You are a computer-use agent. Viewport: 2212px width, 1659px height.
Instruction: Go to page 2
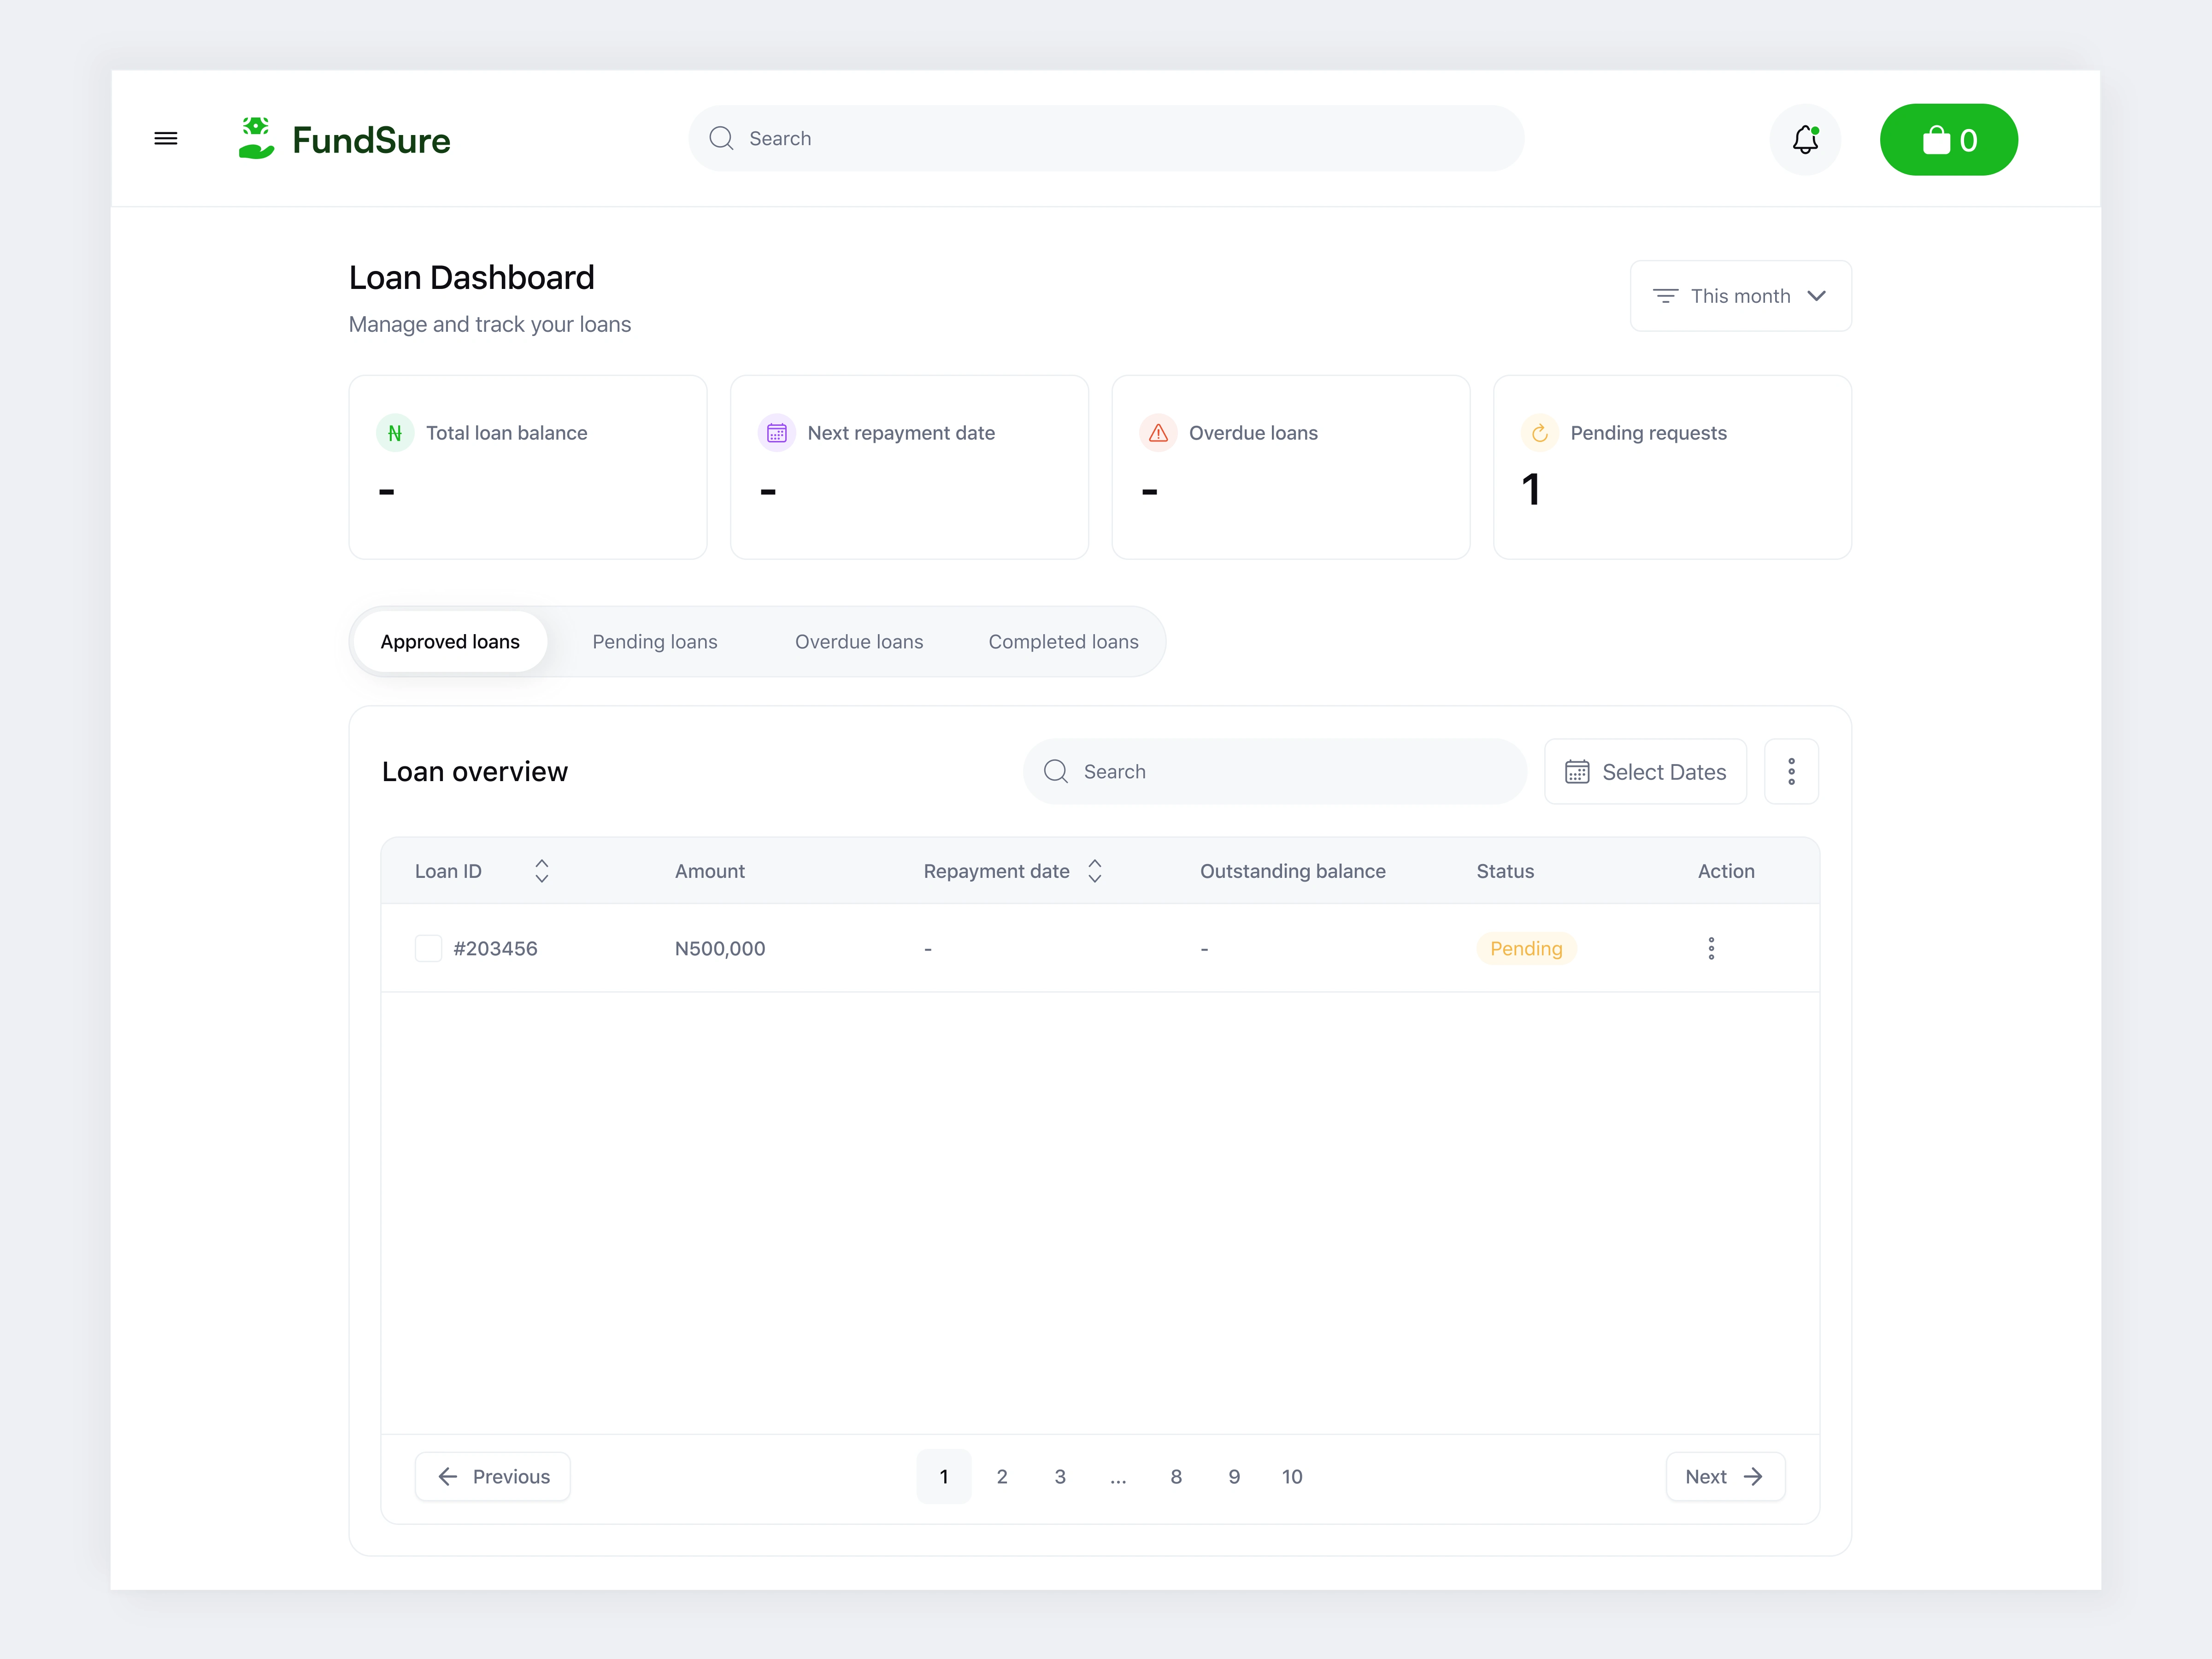point(1002,1476)
